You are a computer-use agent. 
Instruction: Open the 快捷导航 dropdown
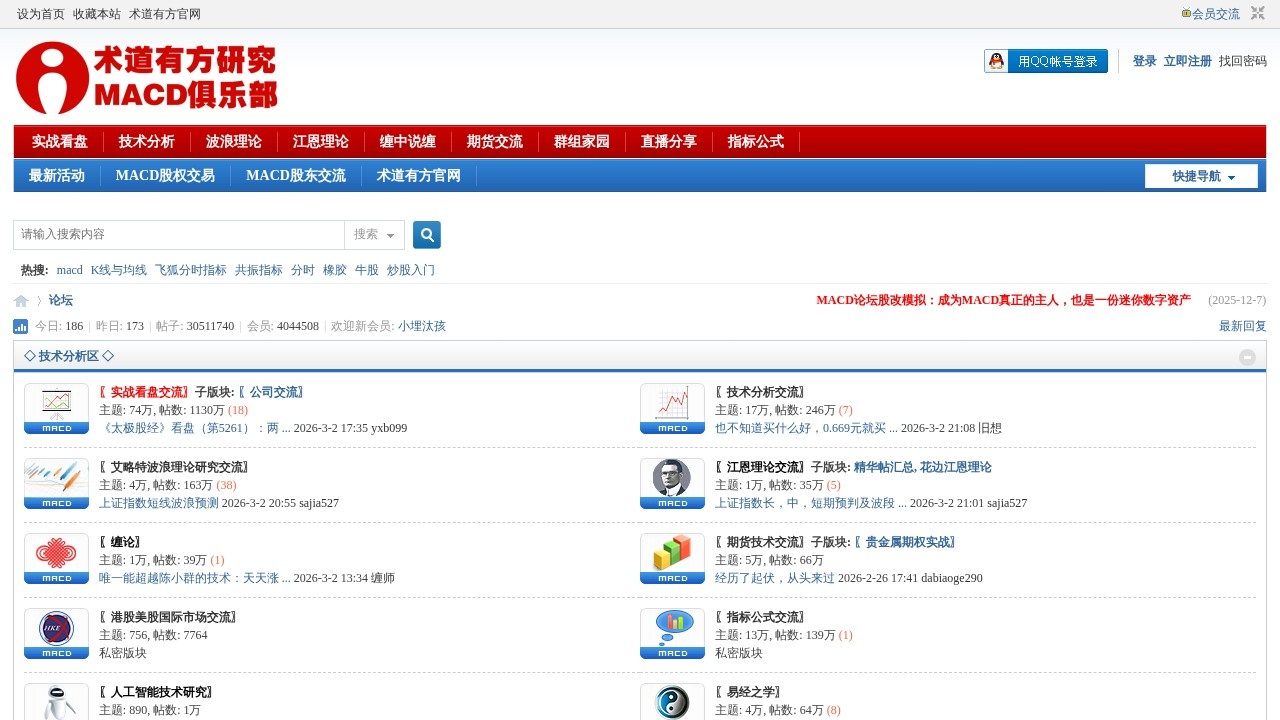(x=1201, y=177)
